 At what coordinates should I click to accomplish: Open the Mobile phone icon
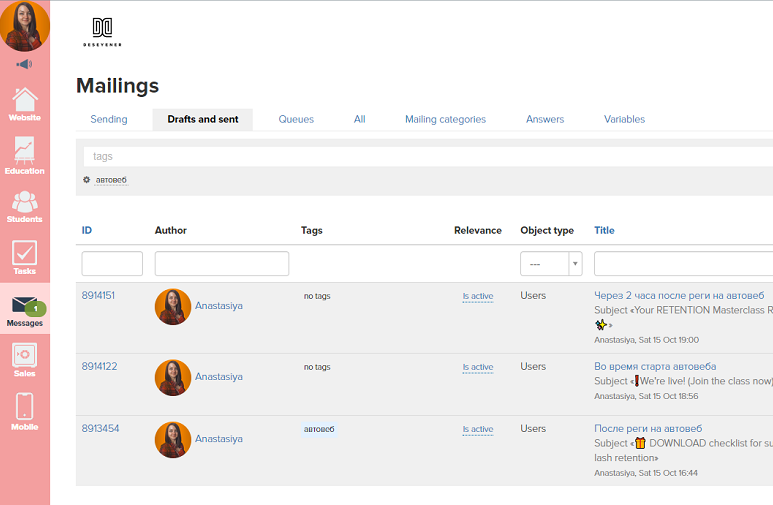click(x=25, y=410)
